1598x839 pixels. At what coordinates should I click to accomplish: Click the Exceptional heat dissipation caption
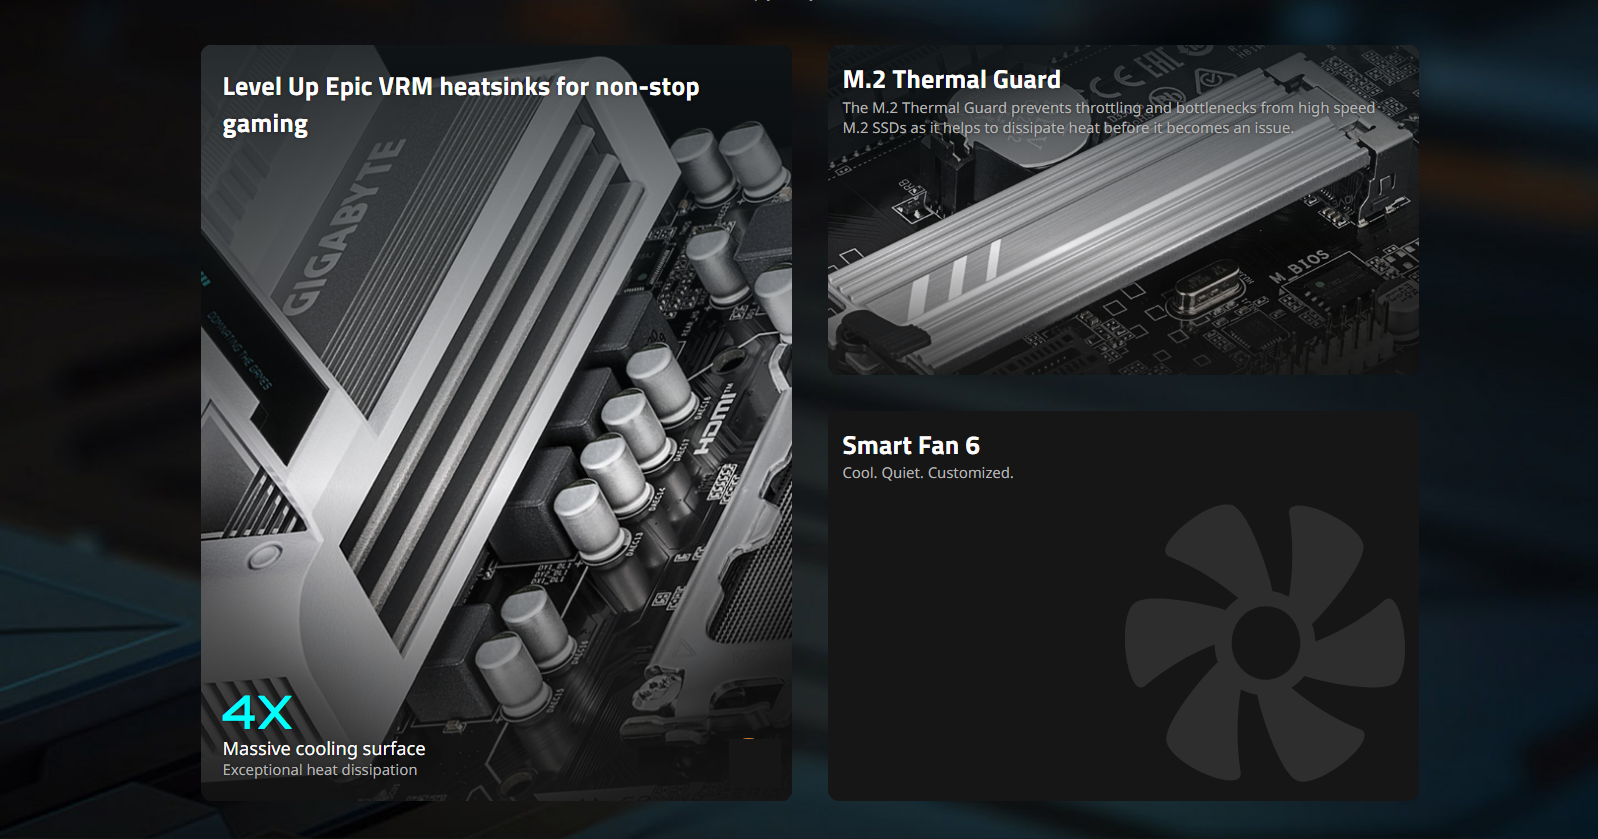pos(320,770)
